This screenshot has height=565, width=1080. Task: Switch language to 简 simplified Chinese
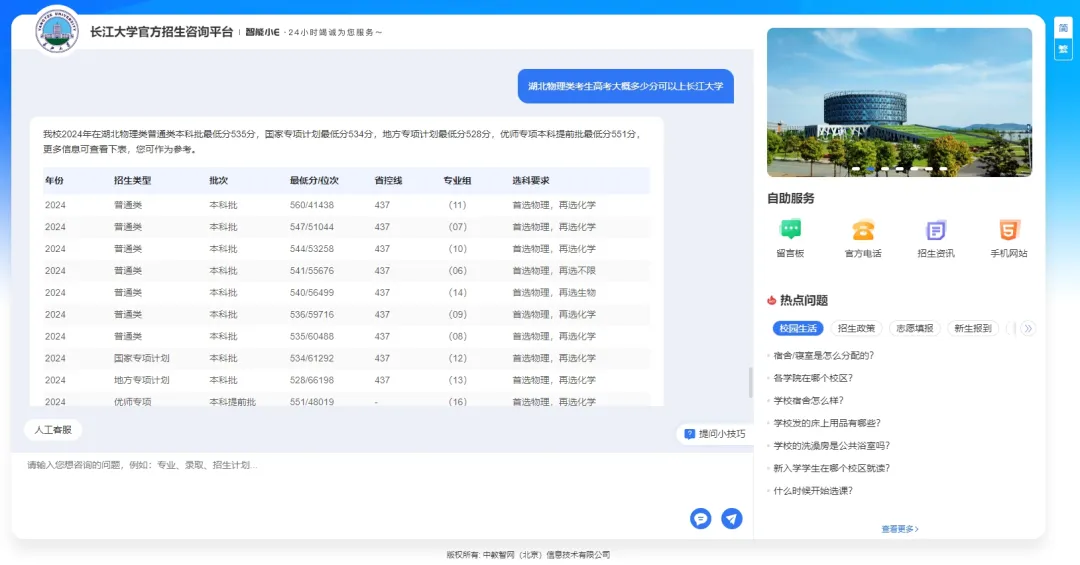point(1062,28)
